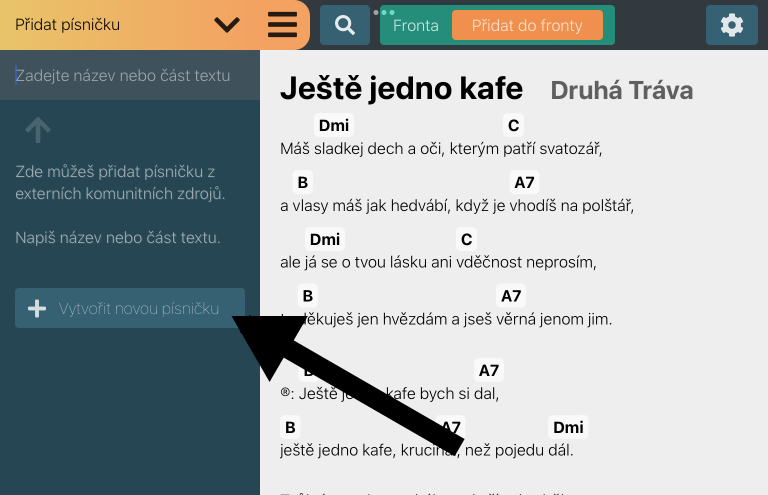Click the Dmi chord above než pojedu dál

click(568, 427)
